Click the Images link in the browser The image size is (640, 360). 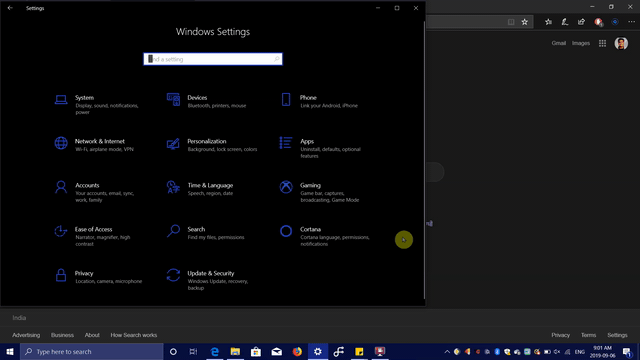[581, 43]
